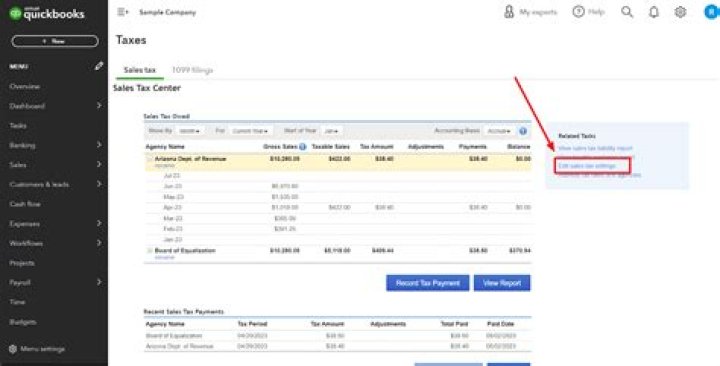Switch to the Sales tax tab

click(140, 70)
